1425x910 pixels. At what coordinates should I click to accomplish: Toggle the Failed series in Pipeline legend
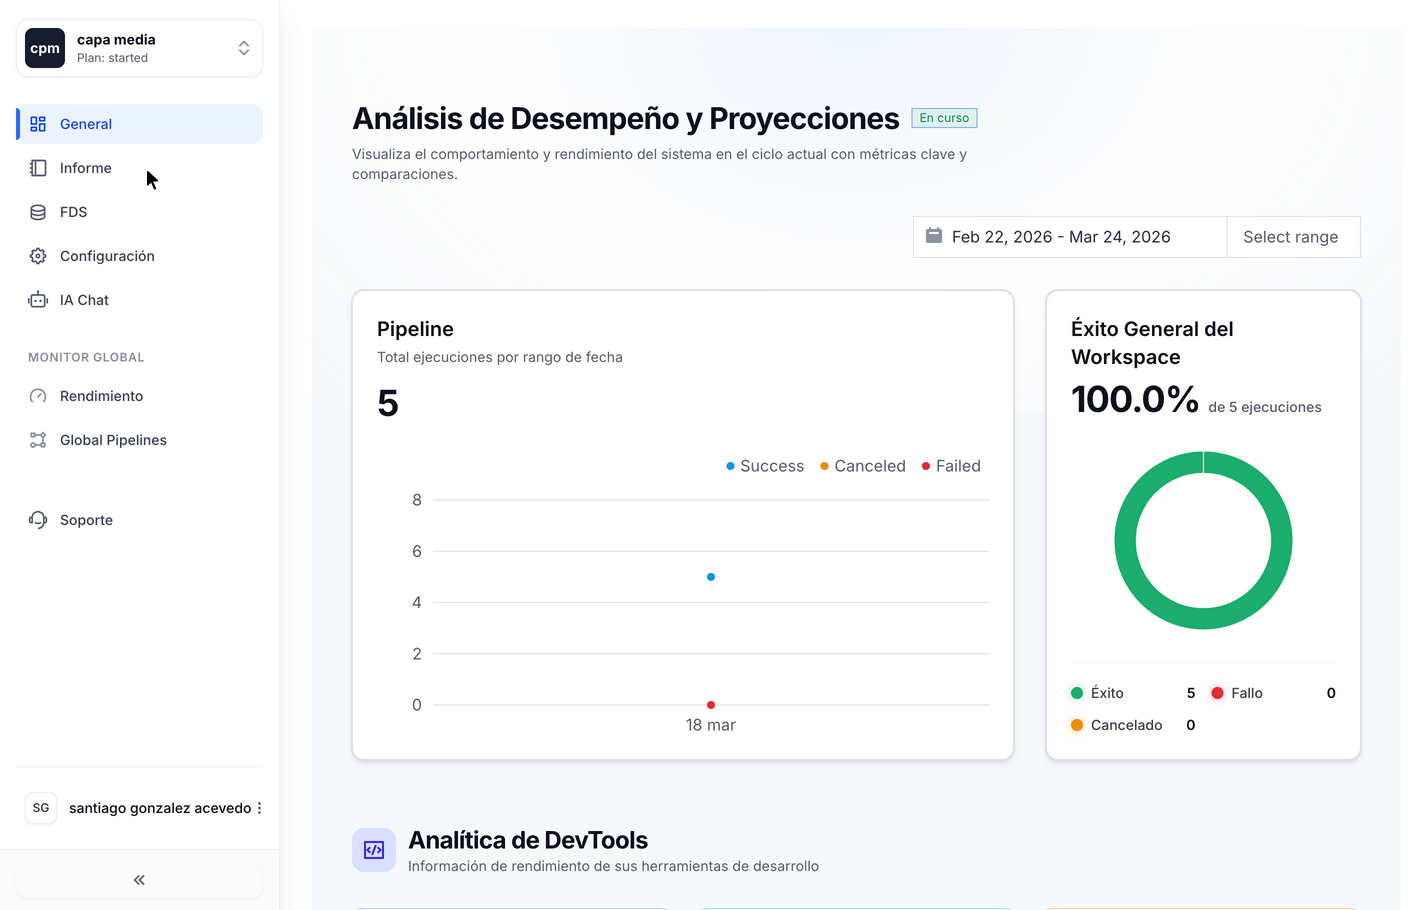950,465
